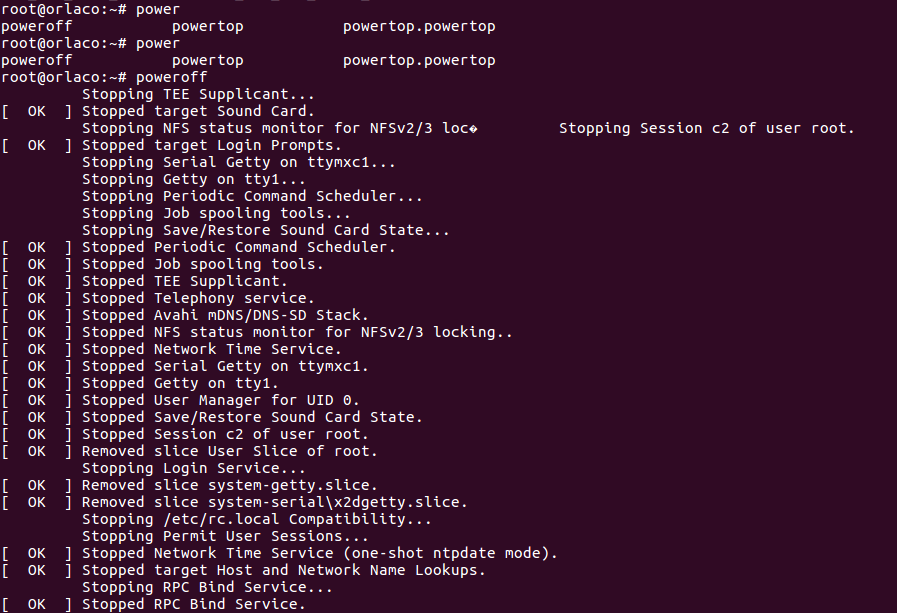Viewport: 897px width, 613px height.
Task: Select "Stopping /etc/rc.local Compatibility..." line
Action: pyautogui.click(x=256, y=519)
